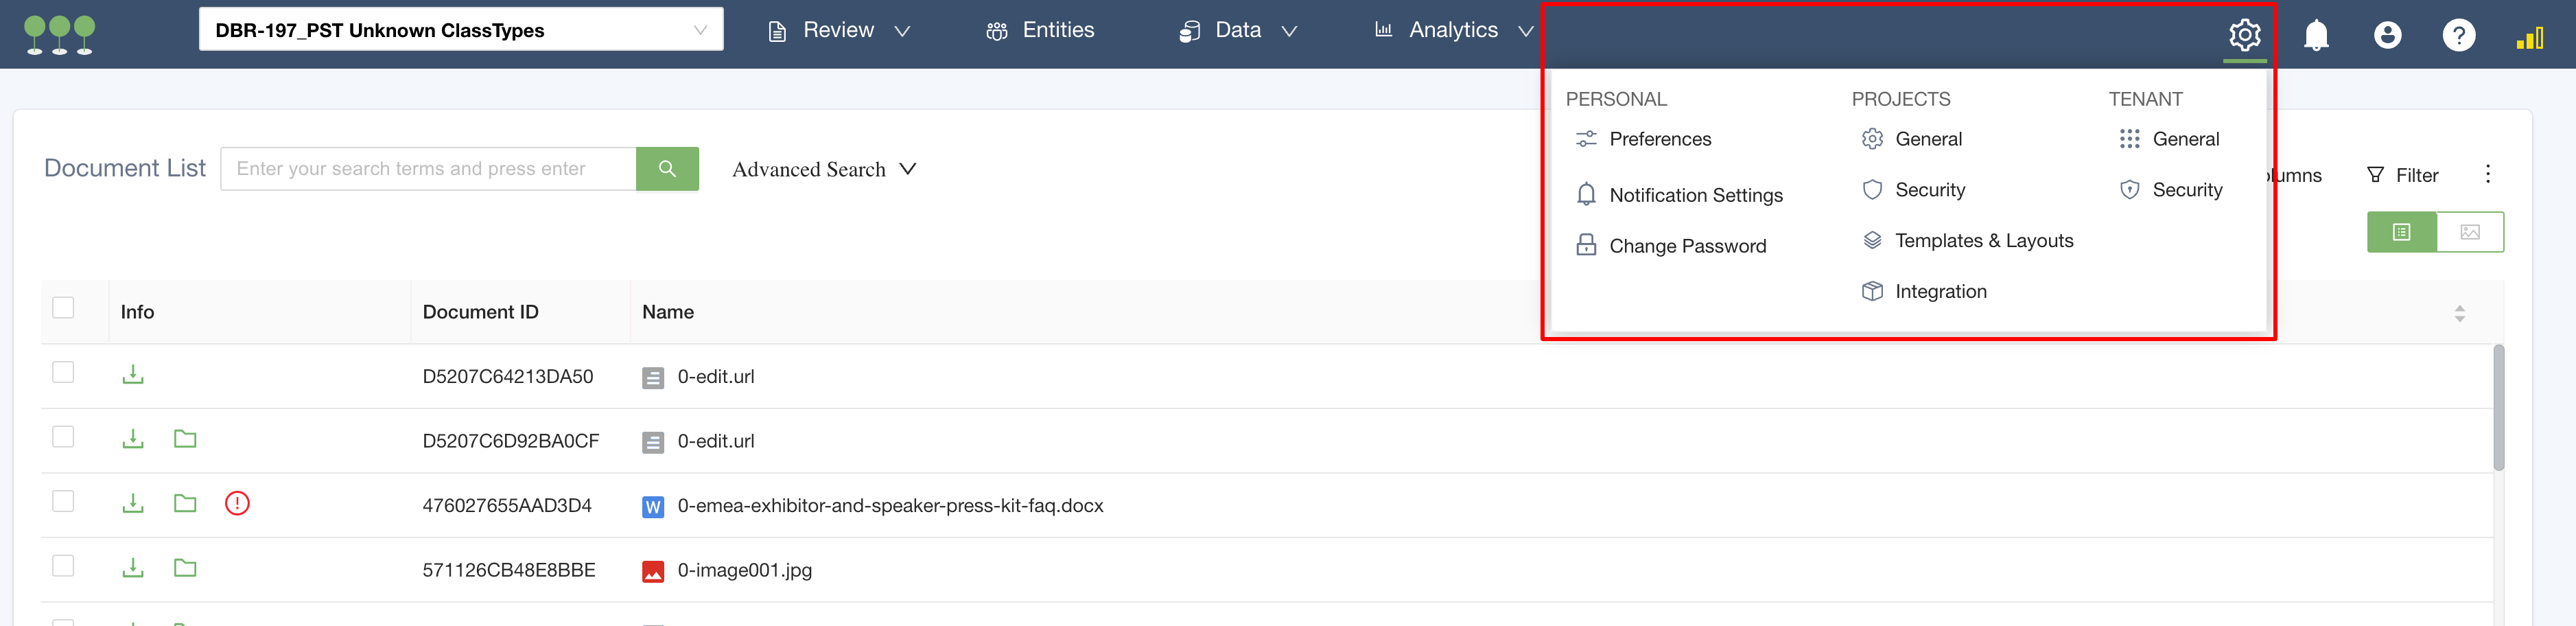Expand the Advanced Search options
The image size is (2576, 626).
click(823, 170)
